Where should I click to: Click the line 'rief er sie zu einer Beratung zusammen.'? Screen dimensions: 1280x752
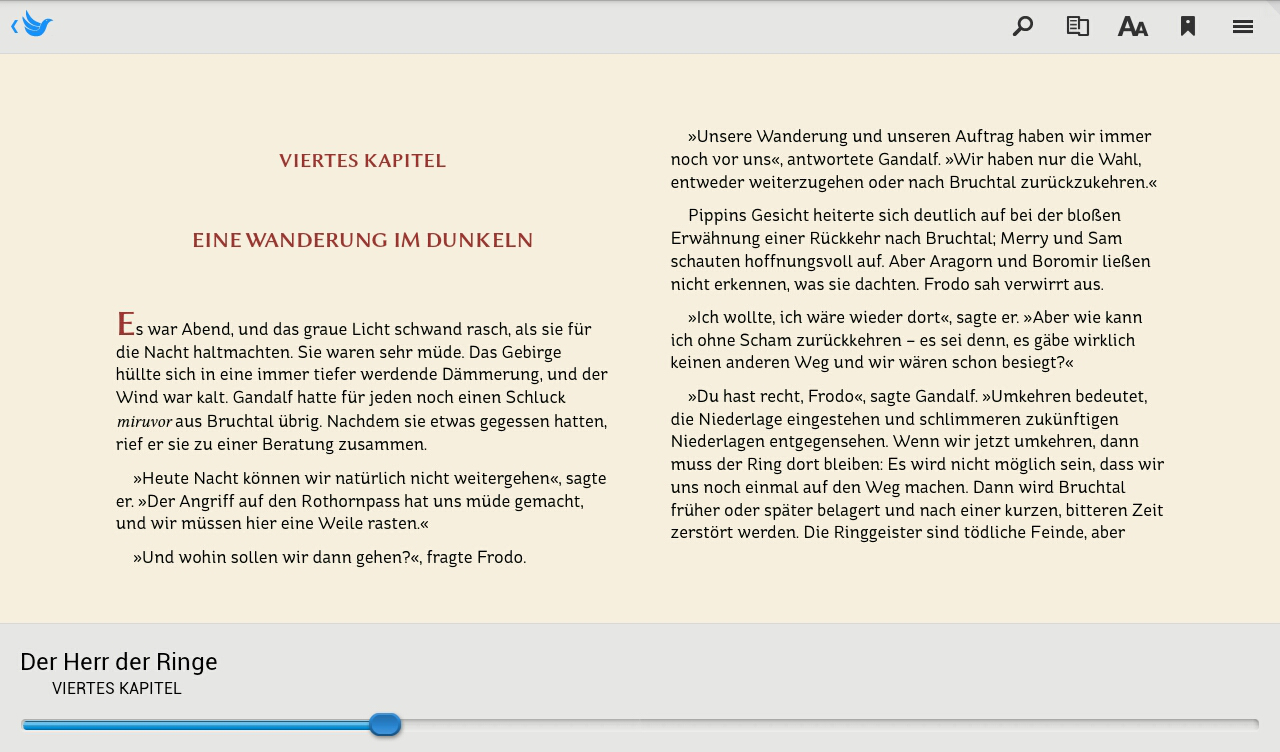(x=271, y=445)
